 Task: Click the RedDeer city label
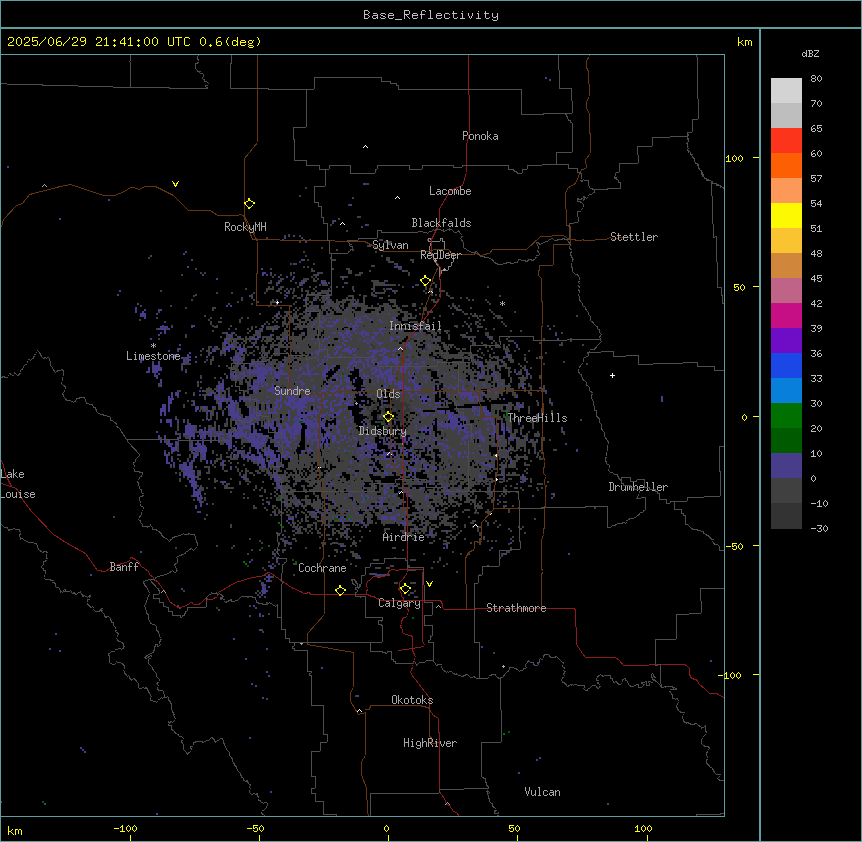click(x=440, y=255)
